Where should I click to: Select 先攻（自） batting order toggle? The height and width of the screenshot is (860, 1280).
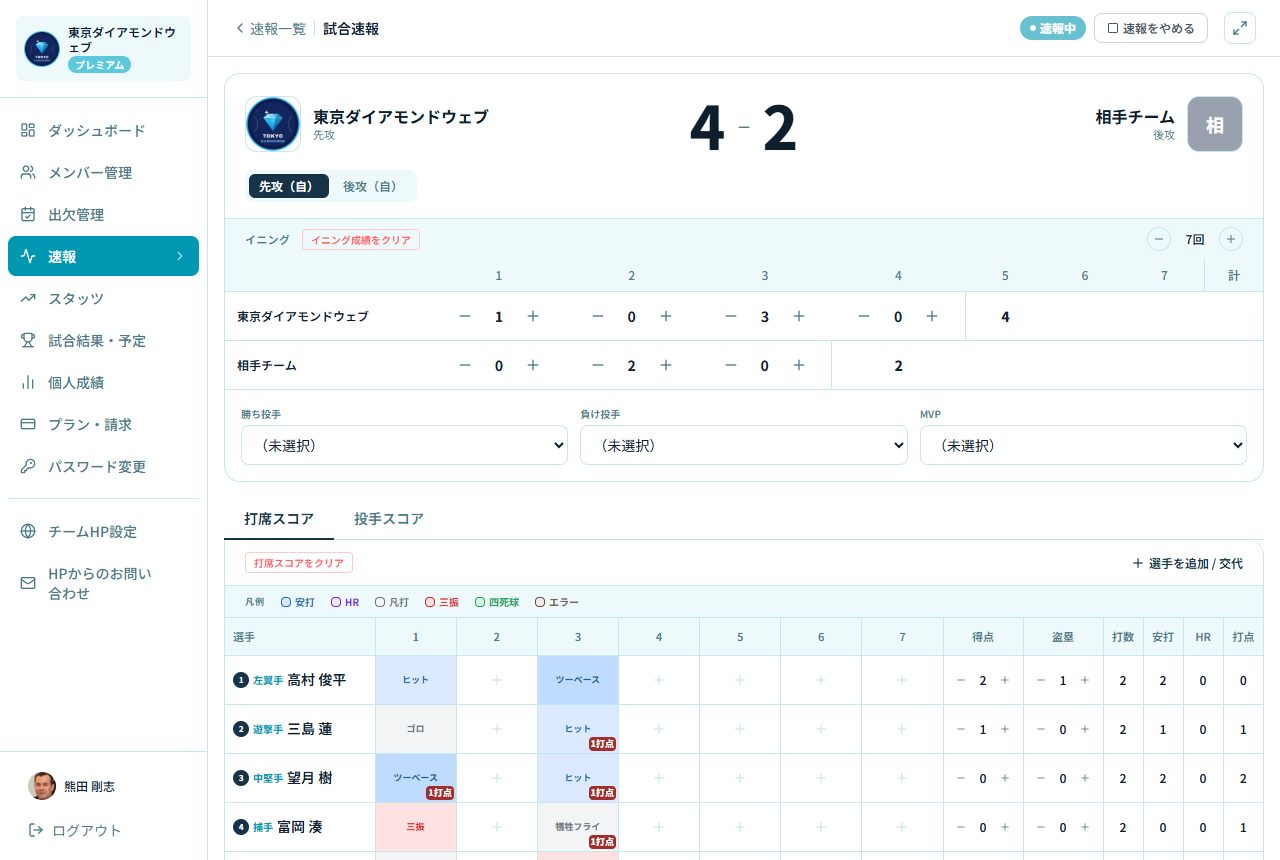click(287, 186)
